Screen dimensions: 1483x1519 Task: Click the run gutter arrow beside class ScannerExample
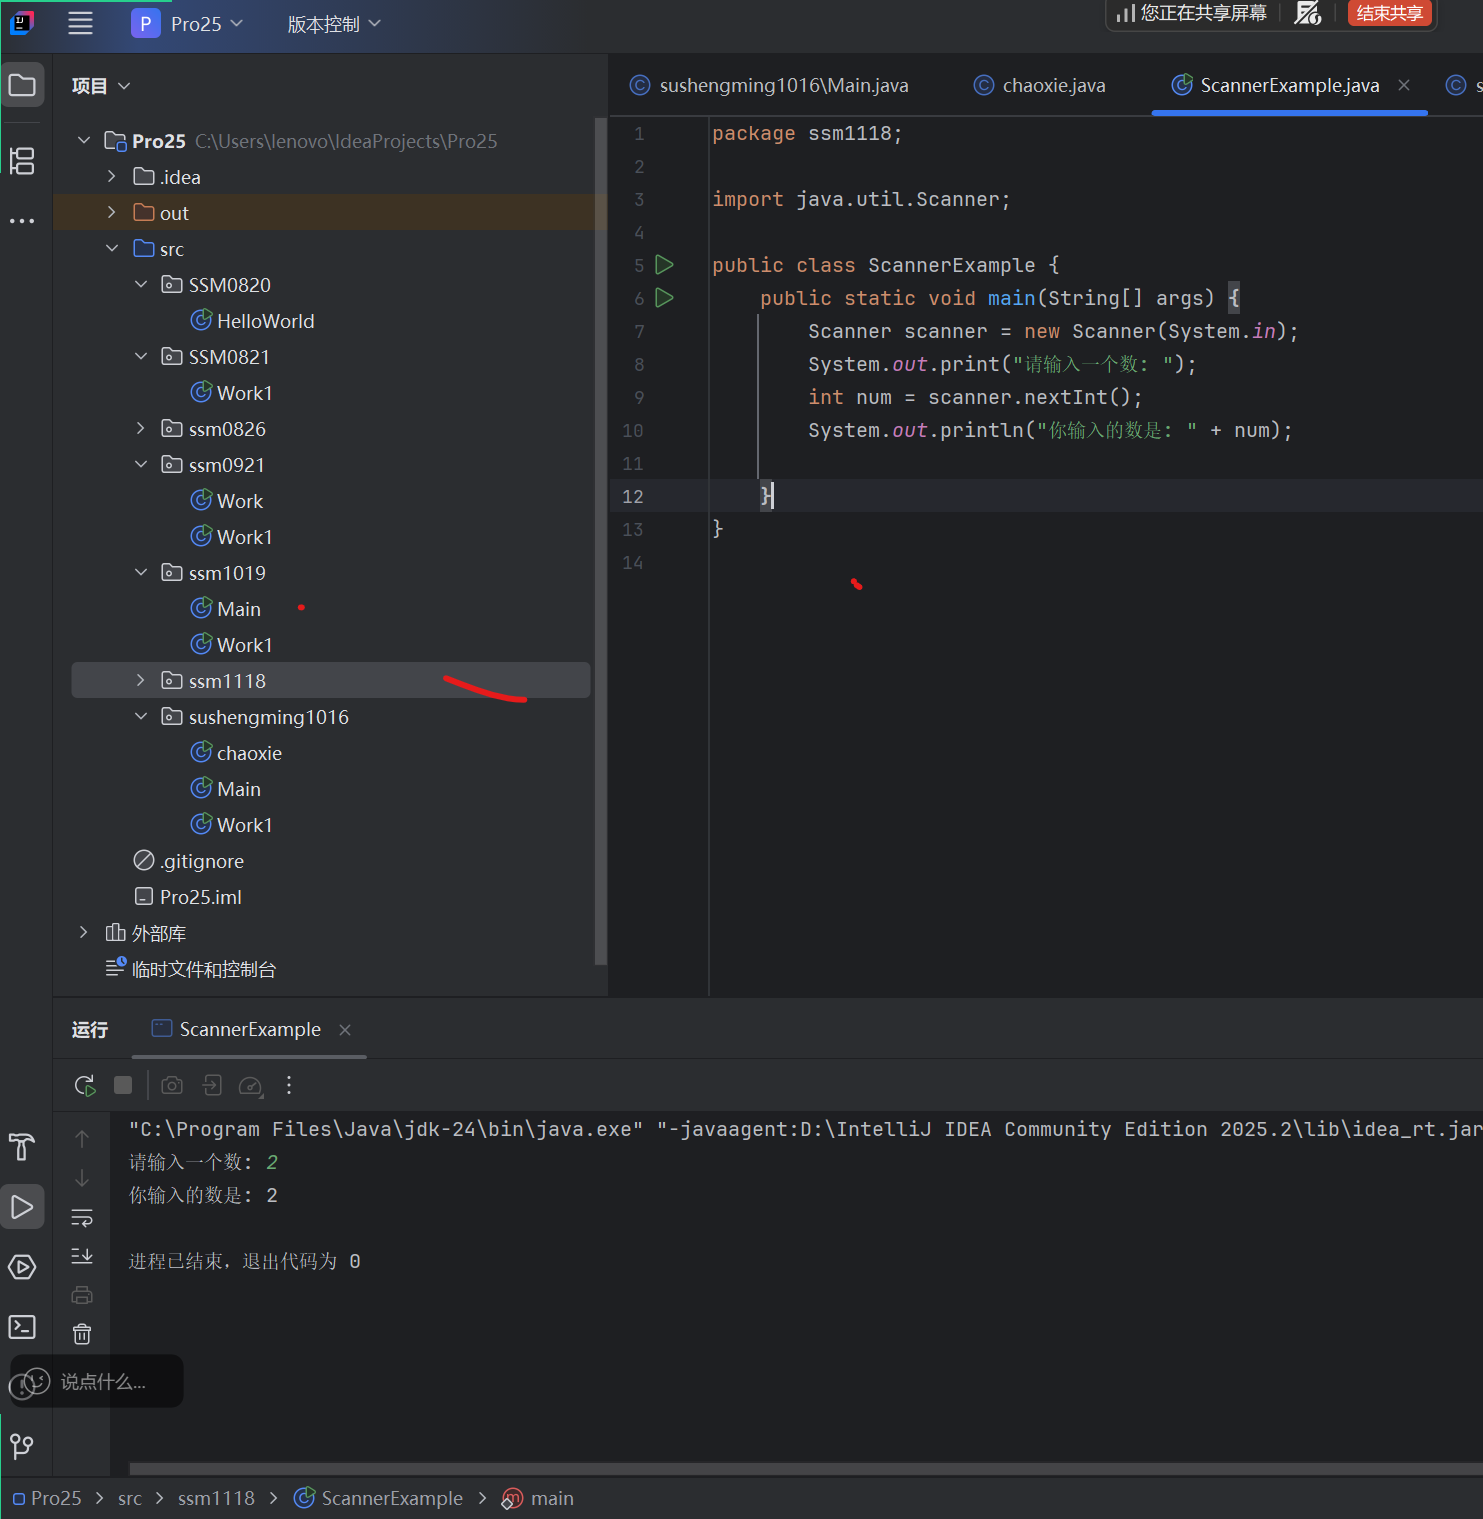pyautogui.click(x=664, y=265)
